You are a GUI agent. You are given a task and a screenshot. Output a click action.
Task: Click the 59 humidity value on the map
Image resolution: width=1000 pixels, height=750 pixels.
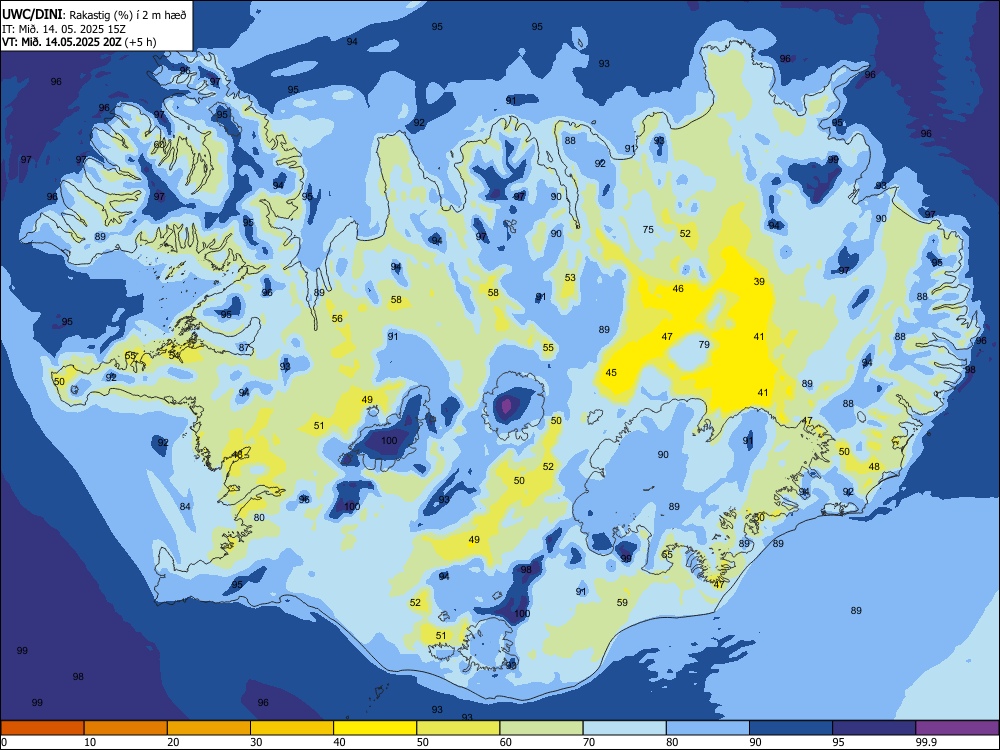pos(622,602)
